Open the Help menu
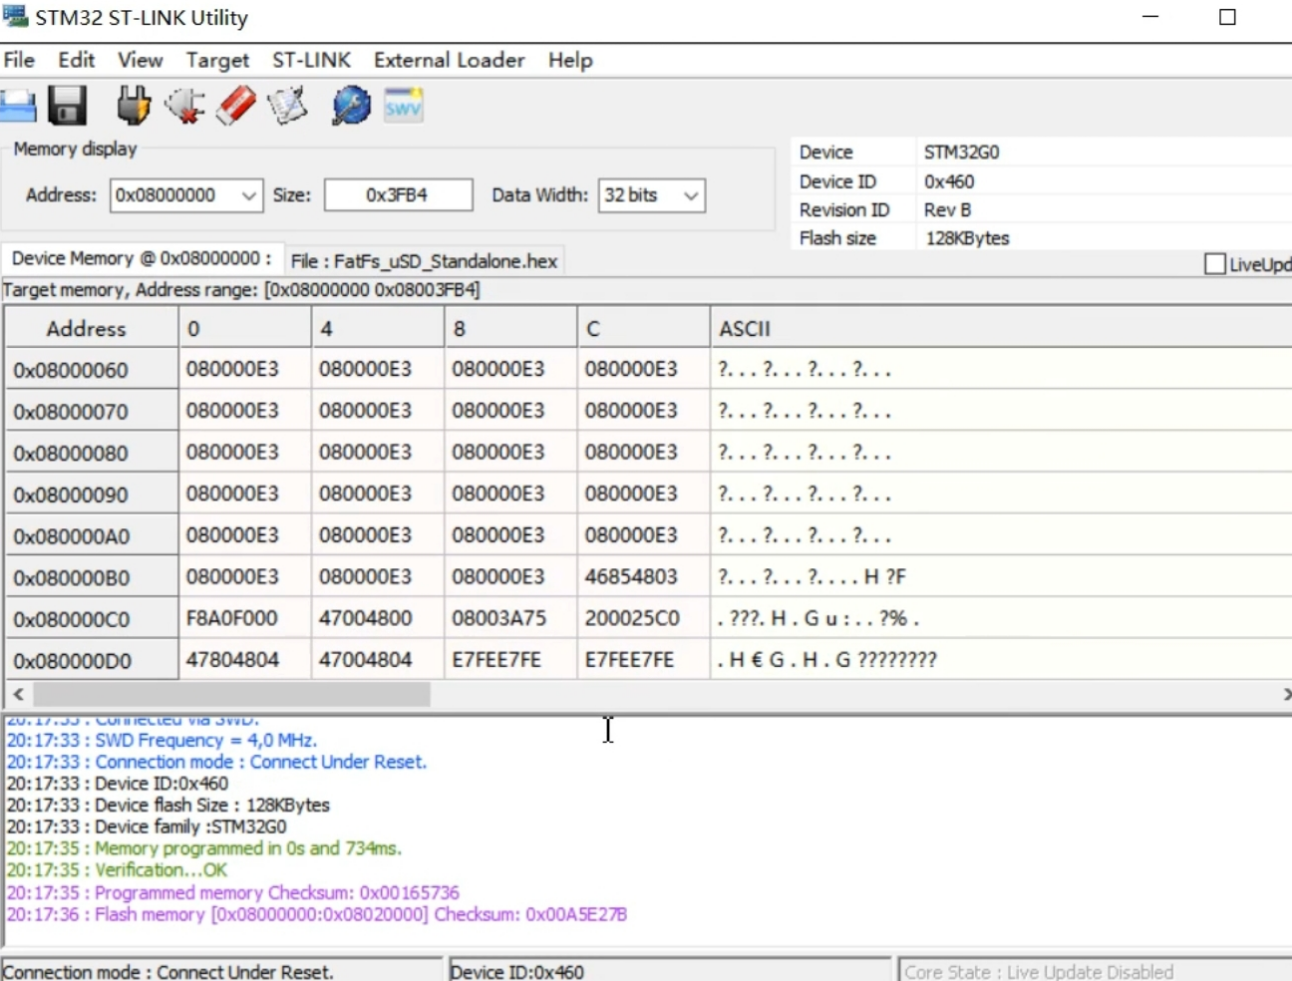This screenshot has width=1292, height=981. click(570, 61)
